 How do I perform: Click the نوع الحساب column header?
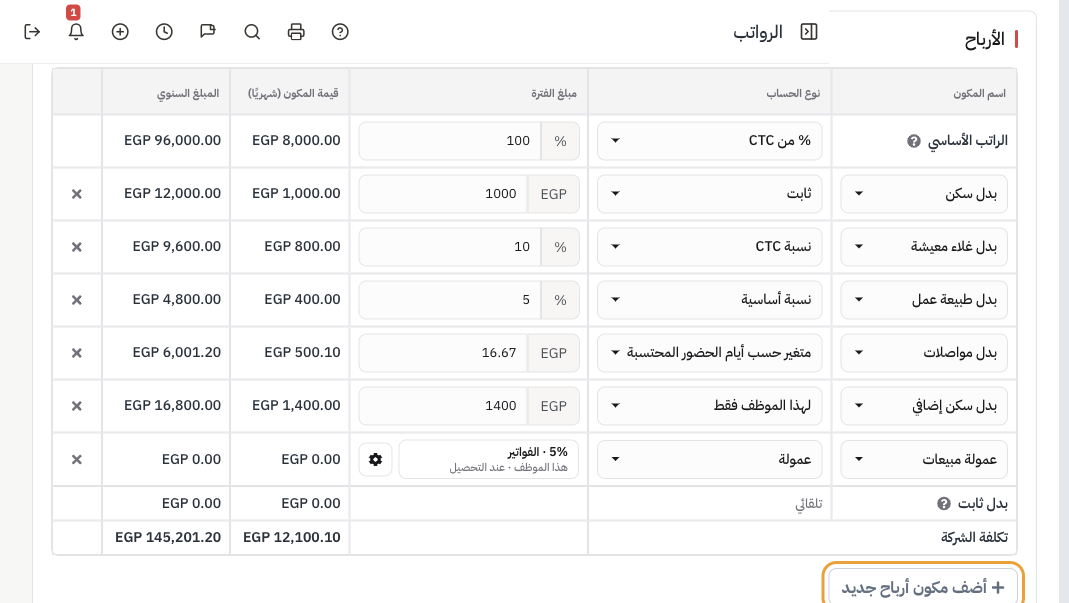point(793,93)
